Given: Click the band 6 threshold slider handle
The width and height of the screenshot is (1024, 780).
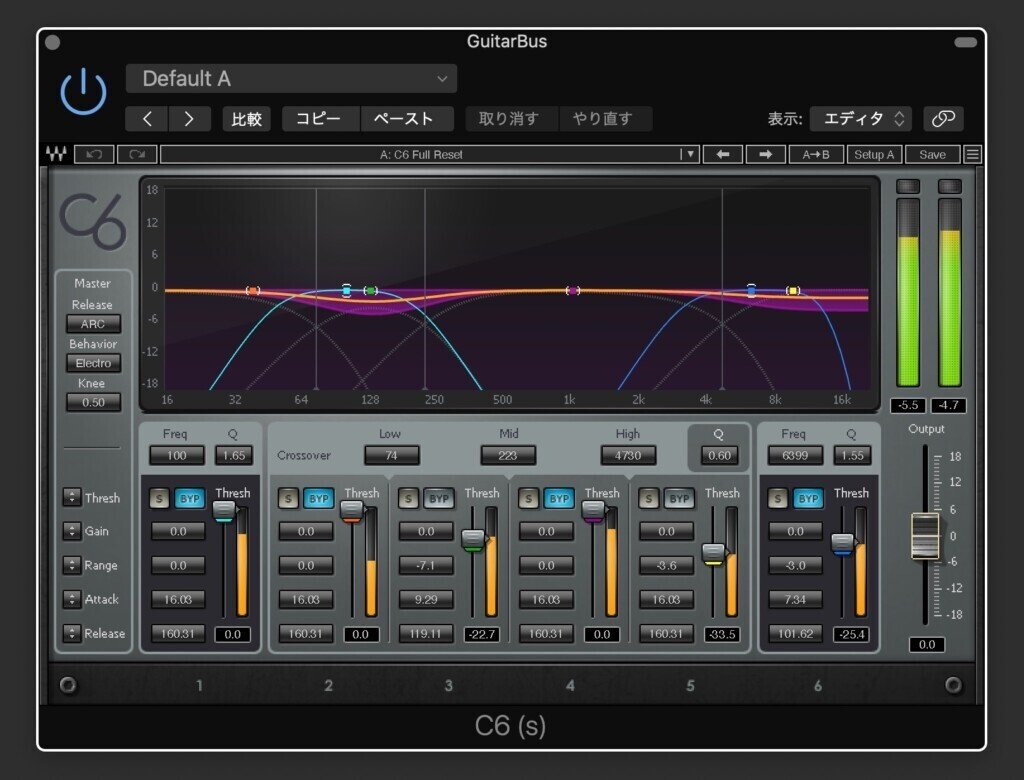Looking at the screenshot, I should coord(842,544).
